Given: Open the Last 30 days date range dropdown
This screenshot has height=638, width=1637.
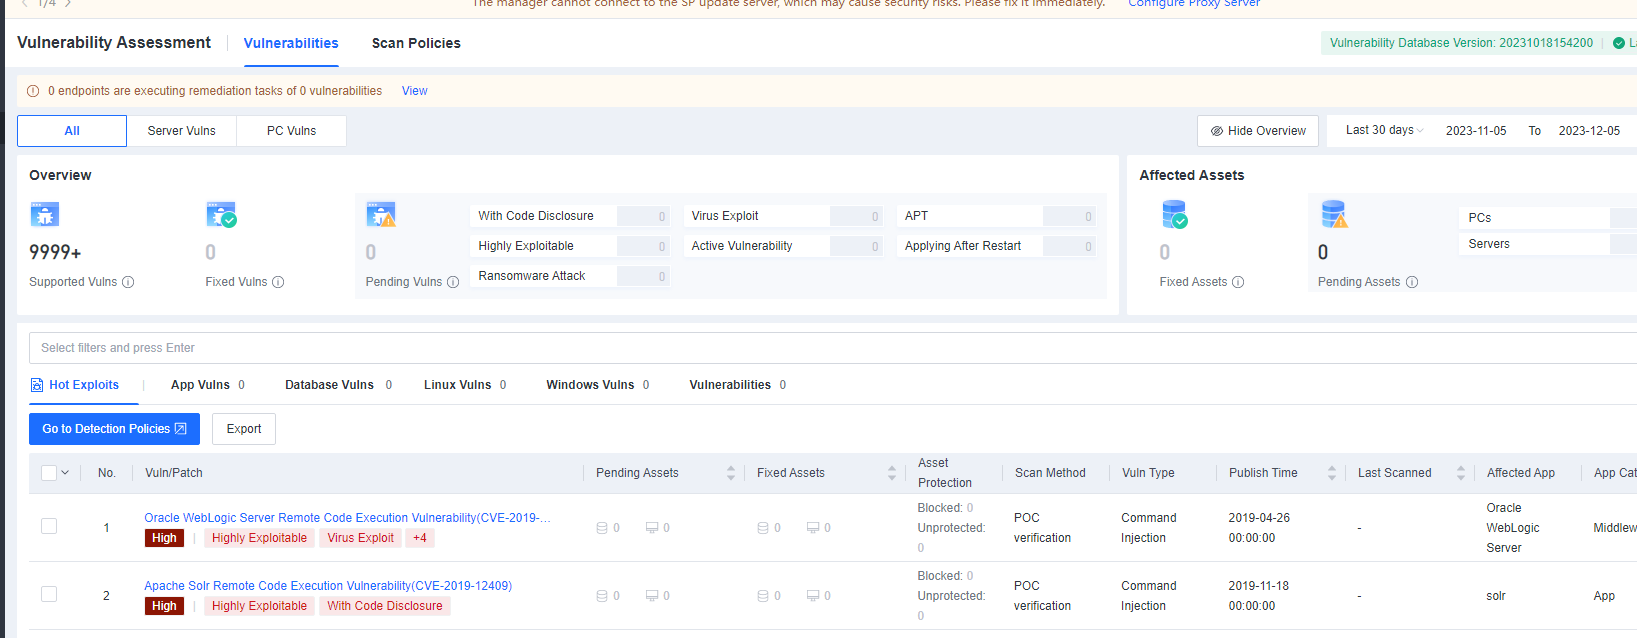Looking at the screenshot, I should coord(1384,130).
